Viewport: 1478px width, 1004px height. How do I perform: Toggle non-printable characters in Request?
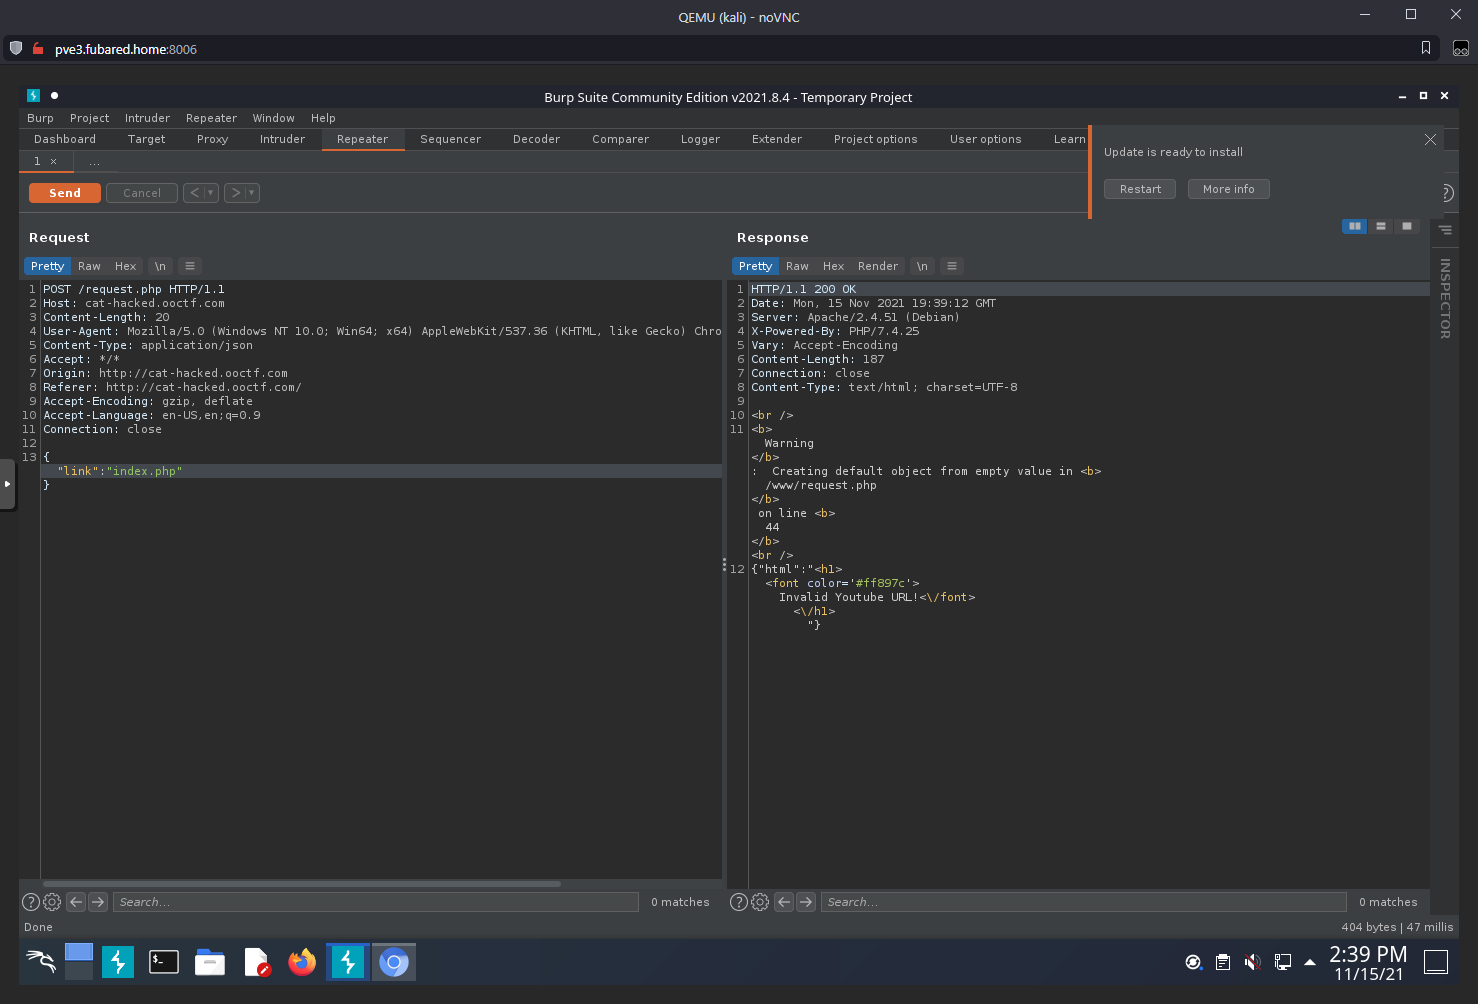coord(160,266)
